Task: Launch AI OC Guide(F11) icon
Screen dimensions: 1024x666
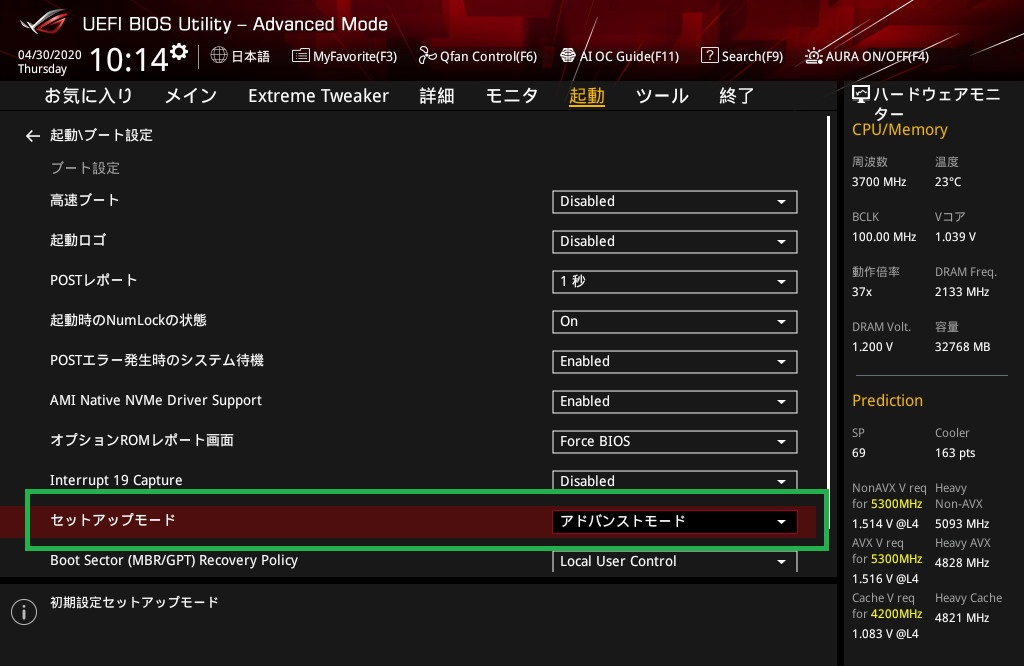Action: (x=568, y=56)
